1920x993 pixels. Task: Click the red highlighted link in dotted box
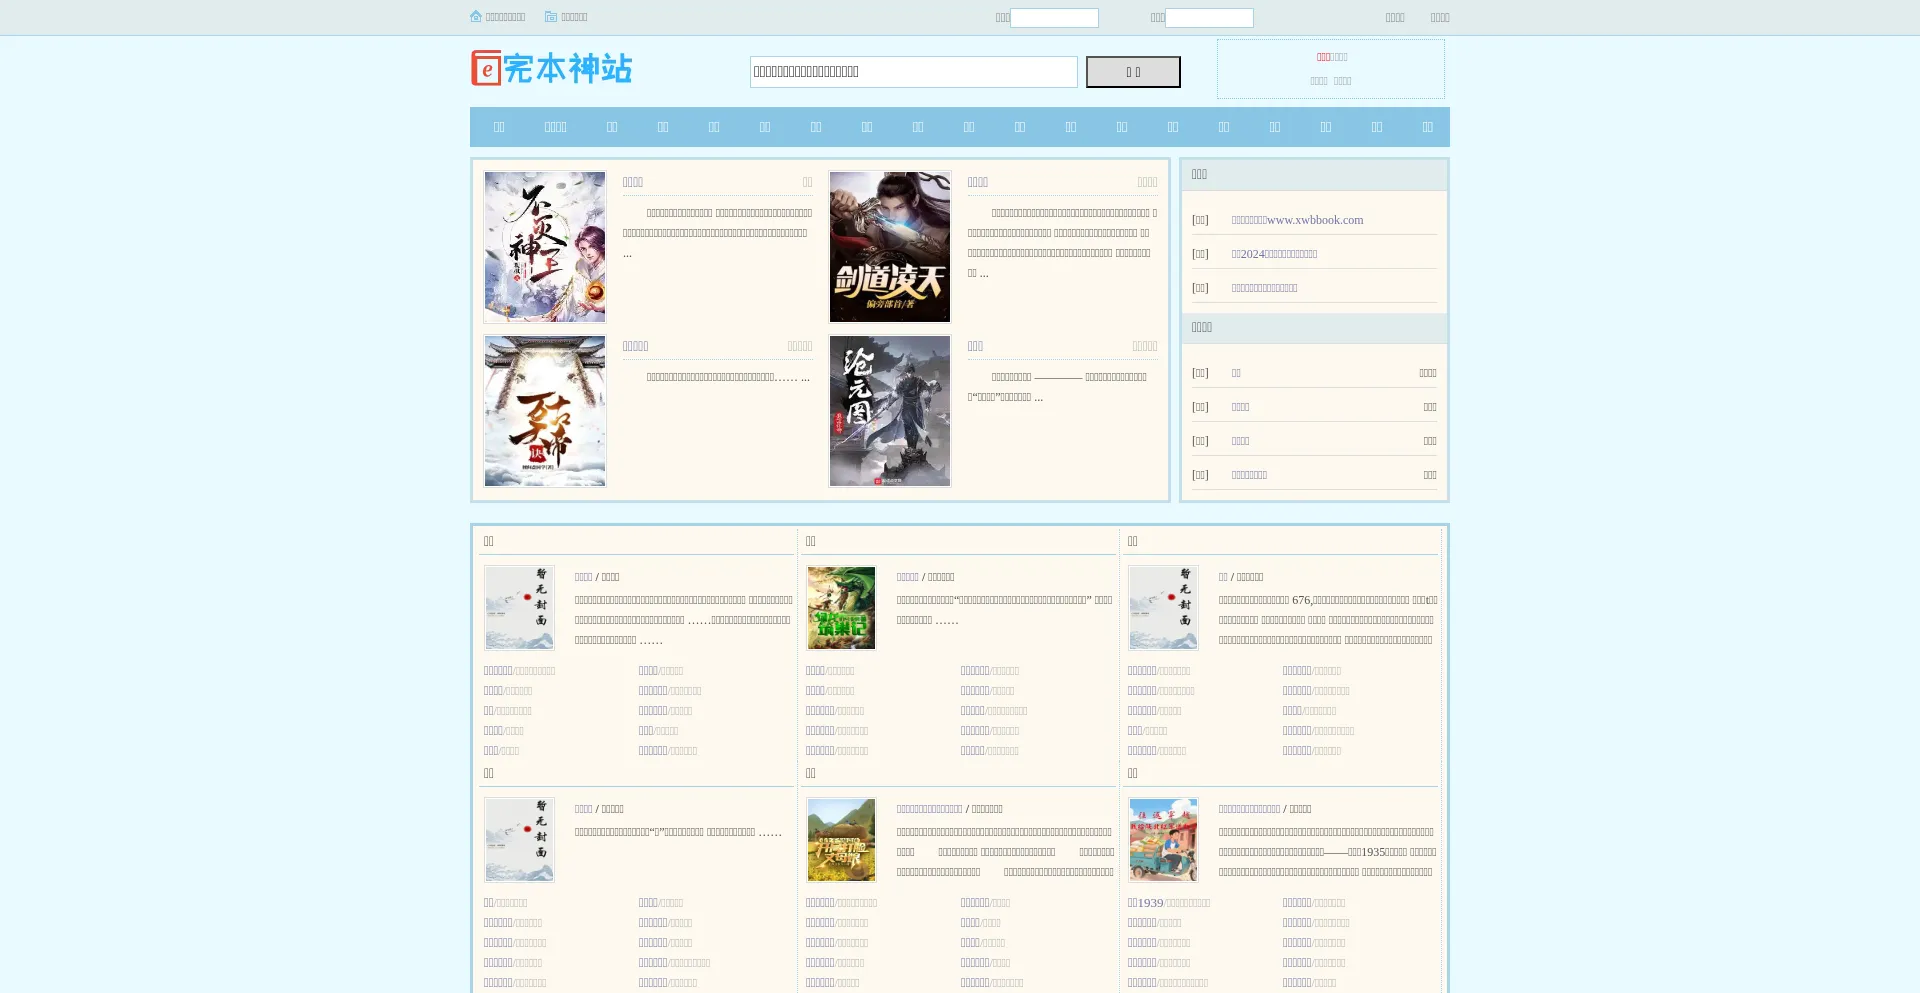1323,57
